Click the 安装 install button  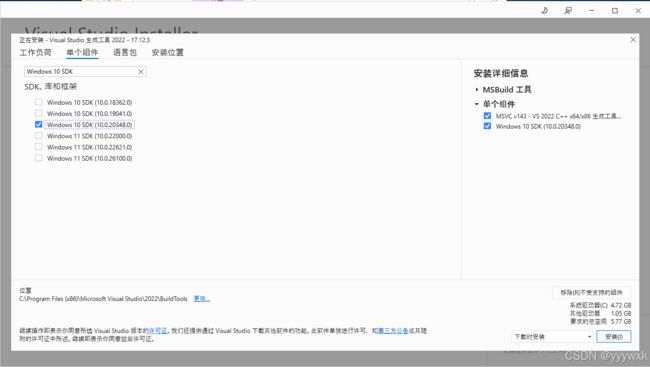coord(614,337)
